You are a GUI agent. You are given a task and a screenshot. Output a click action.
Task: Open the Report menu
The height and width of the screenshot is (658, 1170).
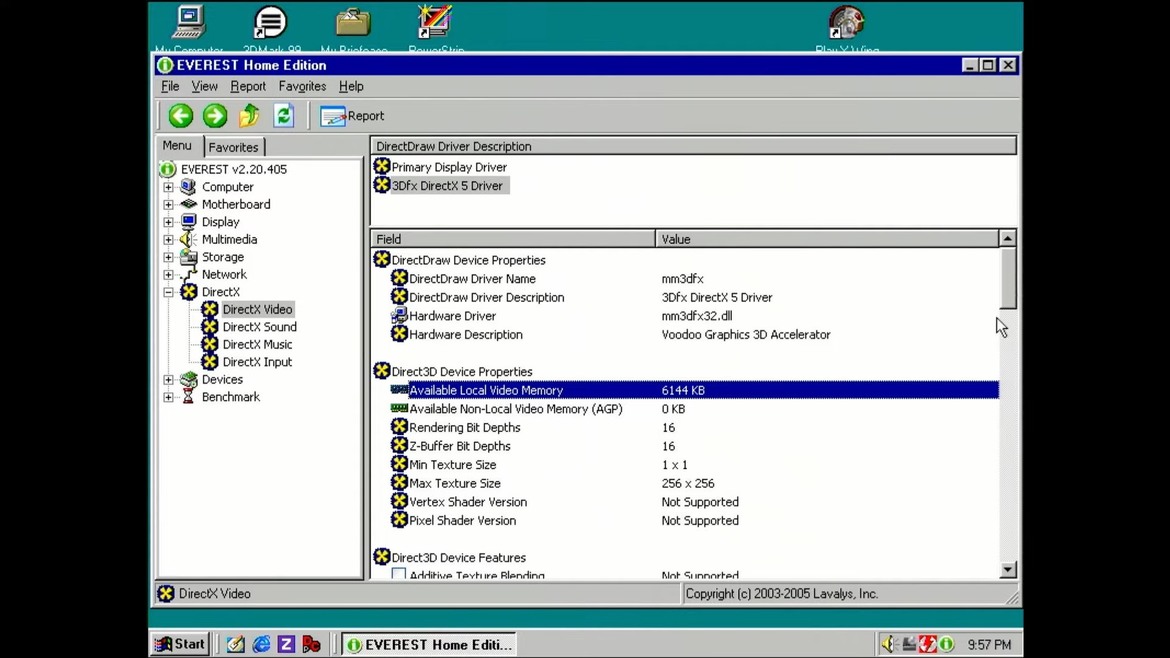coord(248,87)
